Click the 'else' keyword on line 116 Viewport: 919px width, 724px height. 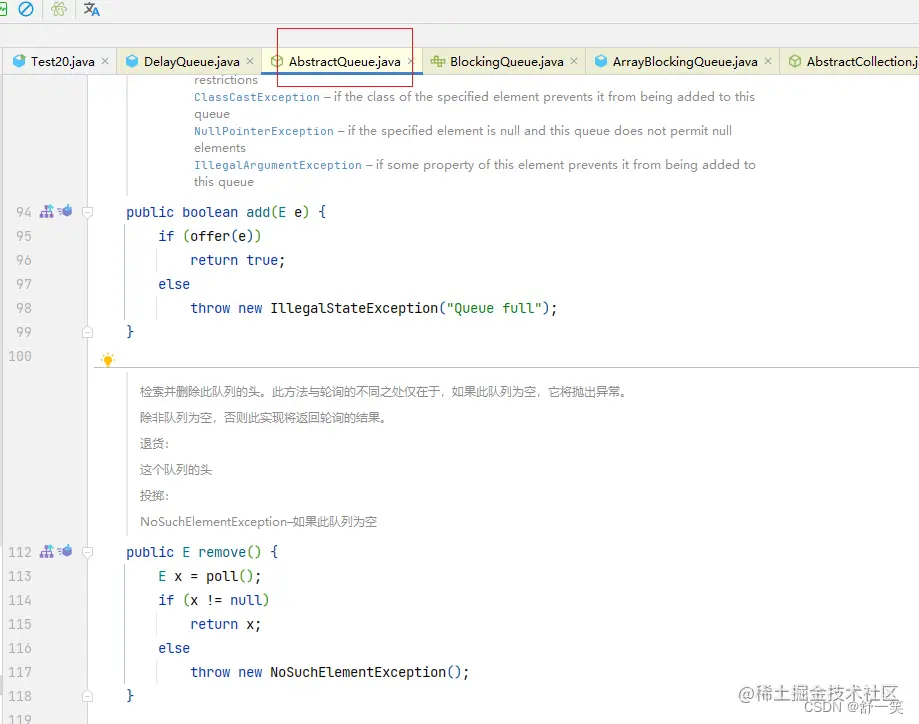174,648
